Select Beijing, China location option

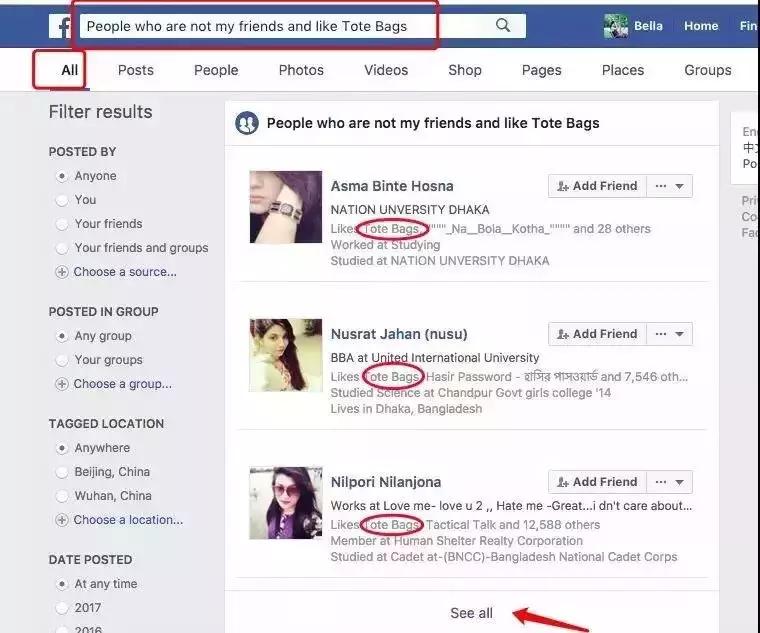coord(62,472)
